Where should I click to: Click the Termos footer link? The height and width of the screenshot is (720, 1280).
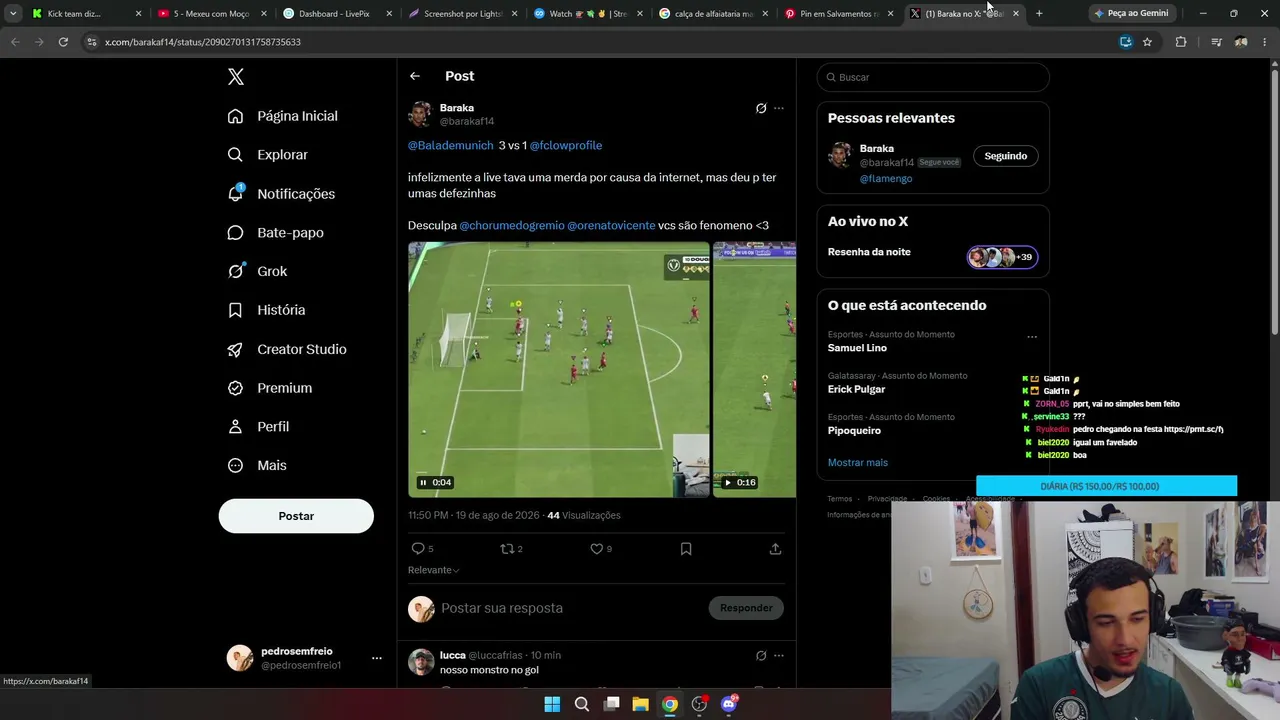tap(840, 499)
